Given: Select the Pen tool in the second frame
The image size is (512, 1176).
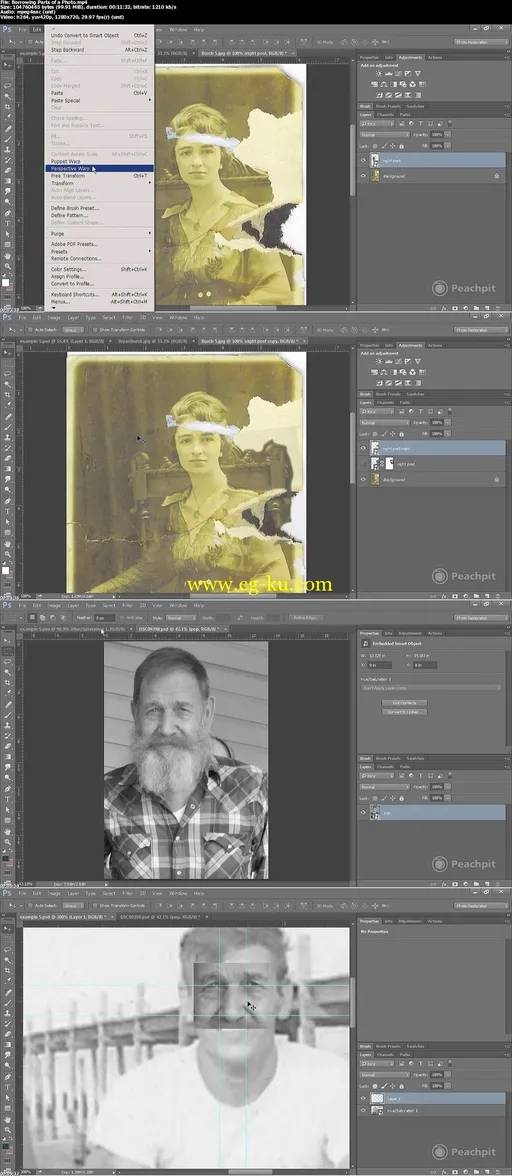Looking at the screenshot, I should tap(7, 500).
